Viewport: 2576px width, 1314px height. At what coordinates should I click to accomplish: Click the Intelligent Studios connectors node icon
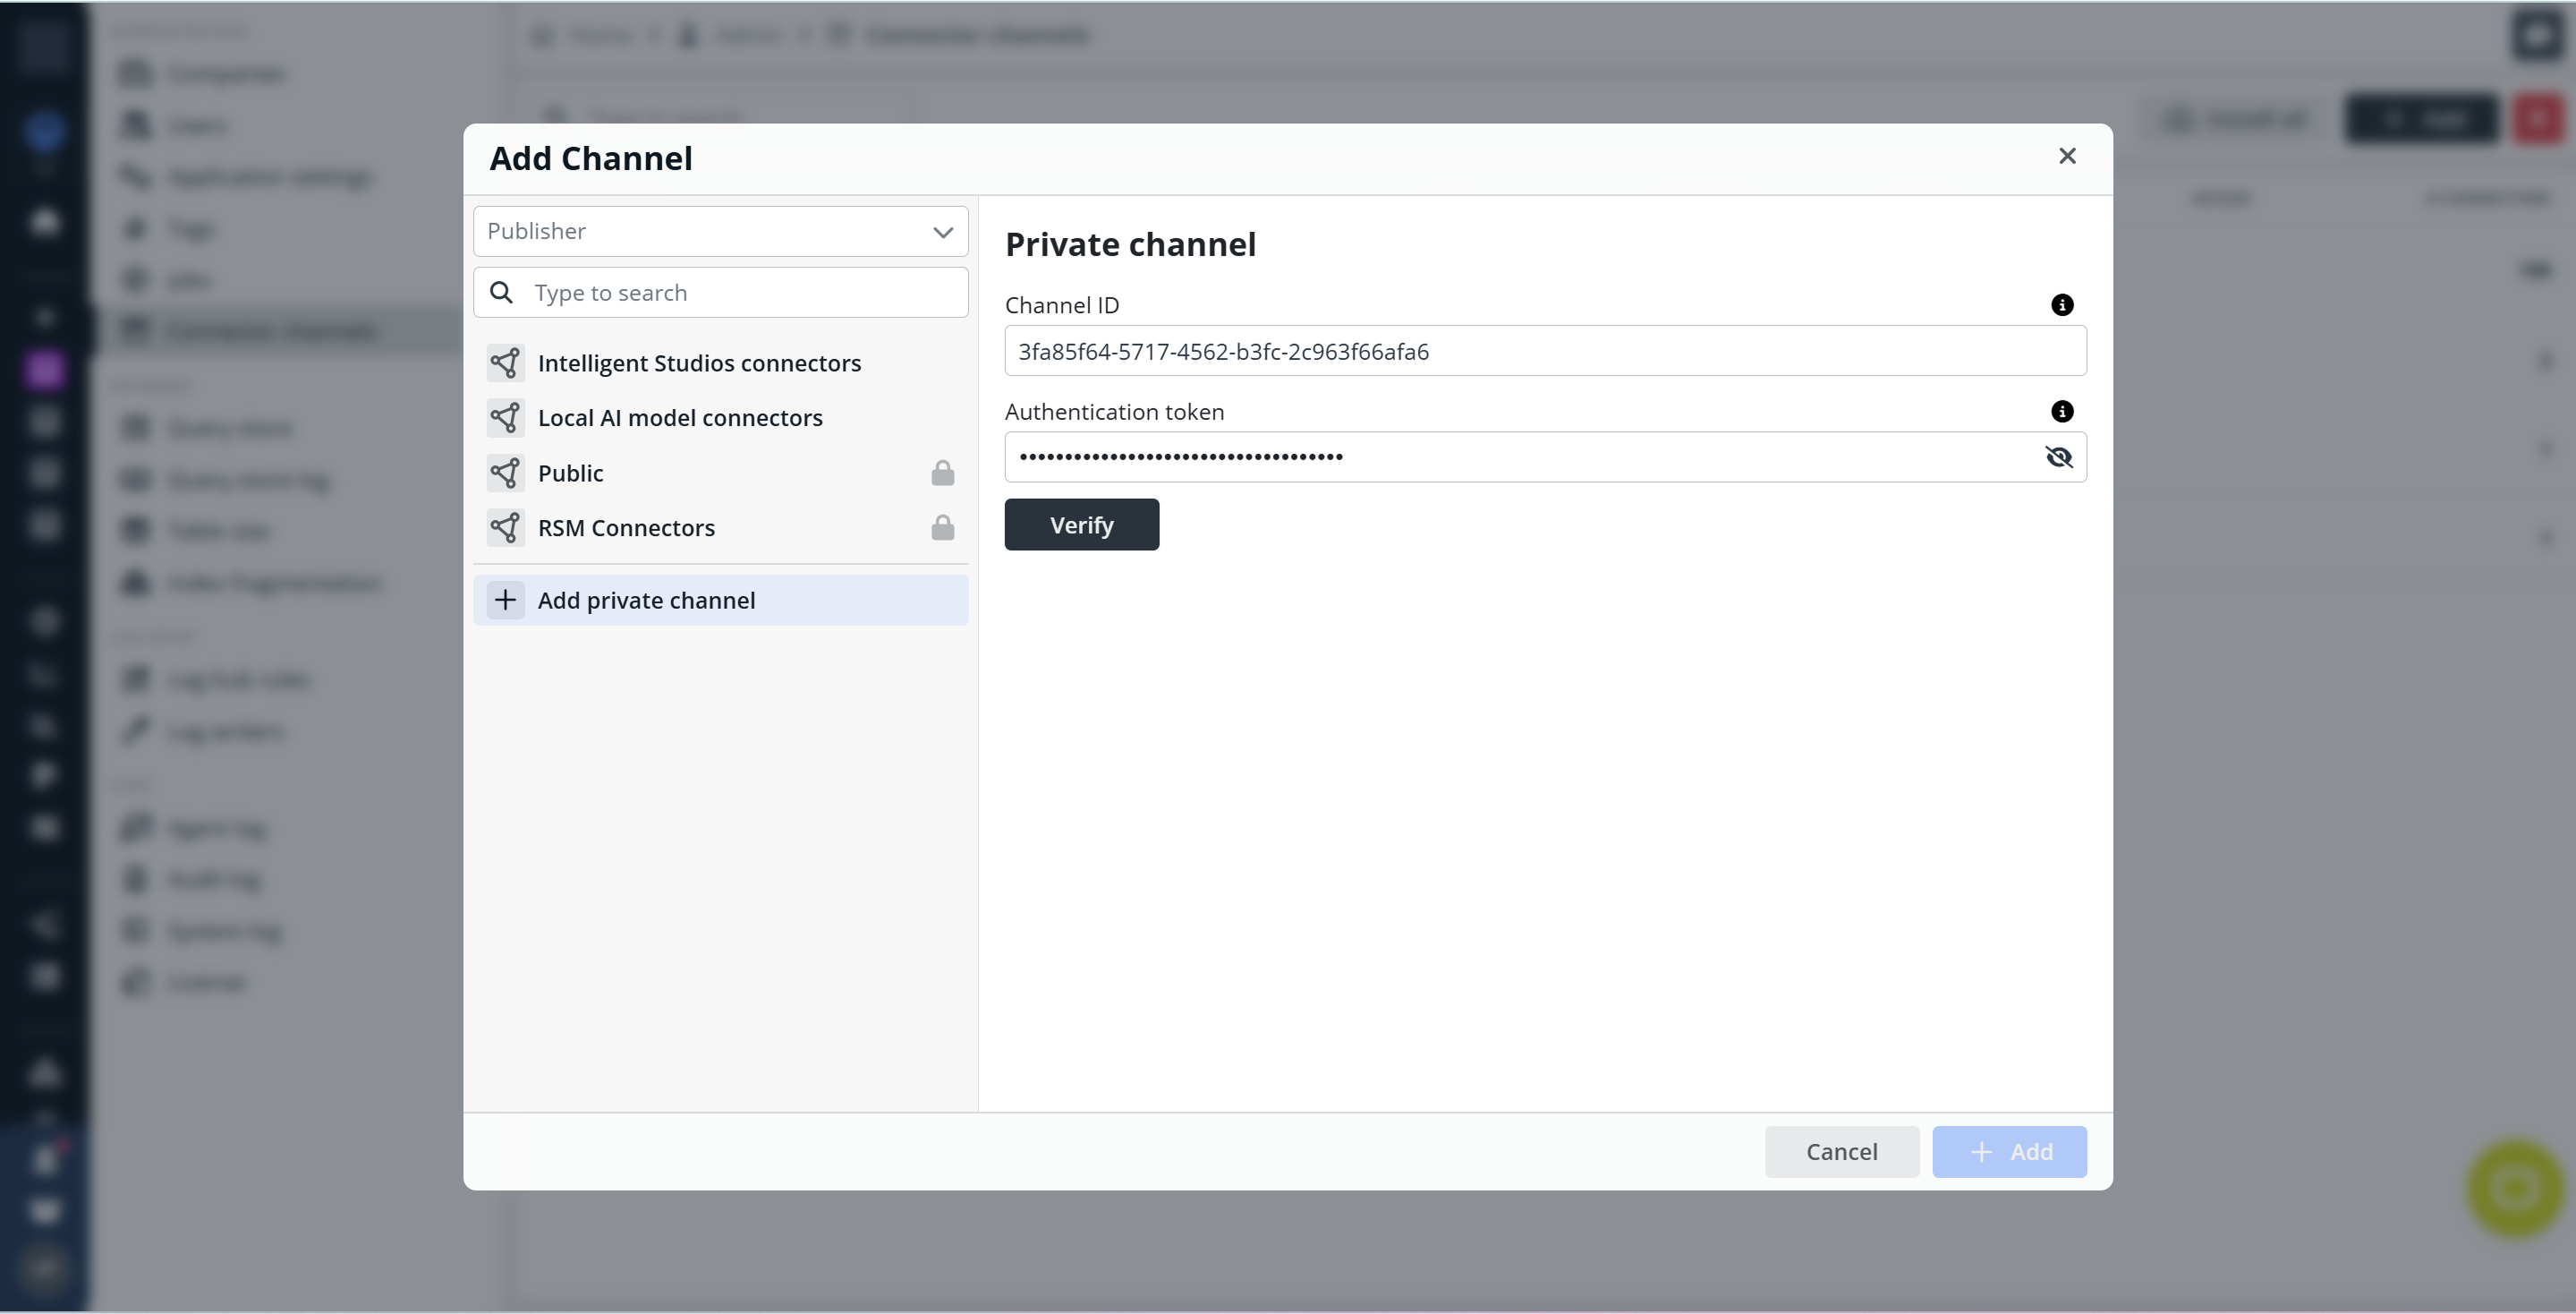(x=506, y=363)
